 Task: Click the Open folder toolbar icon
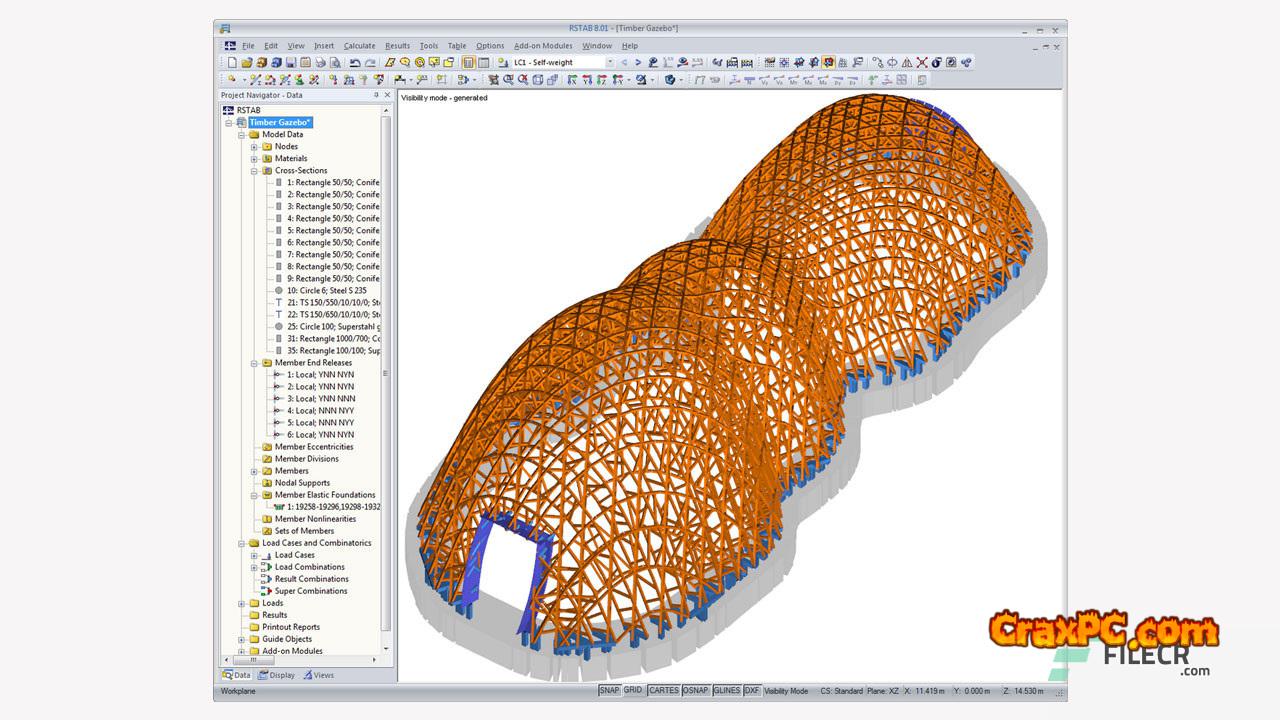point(247,62)
